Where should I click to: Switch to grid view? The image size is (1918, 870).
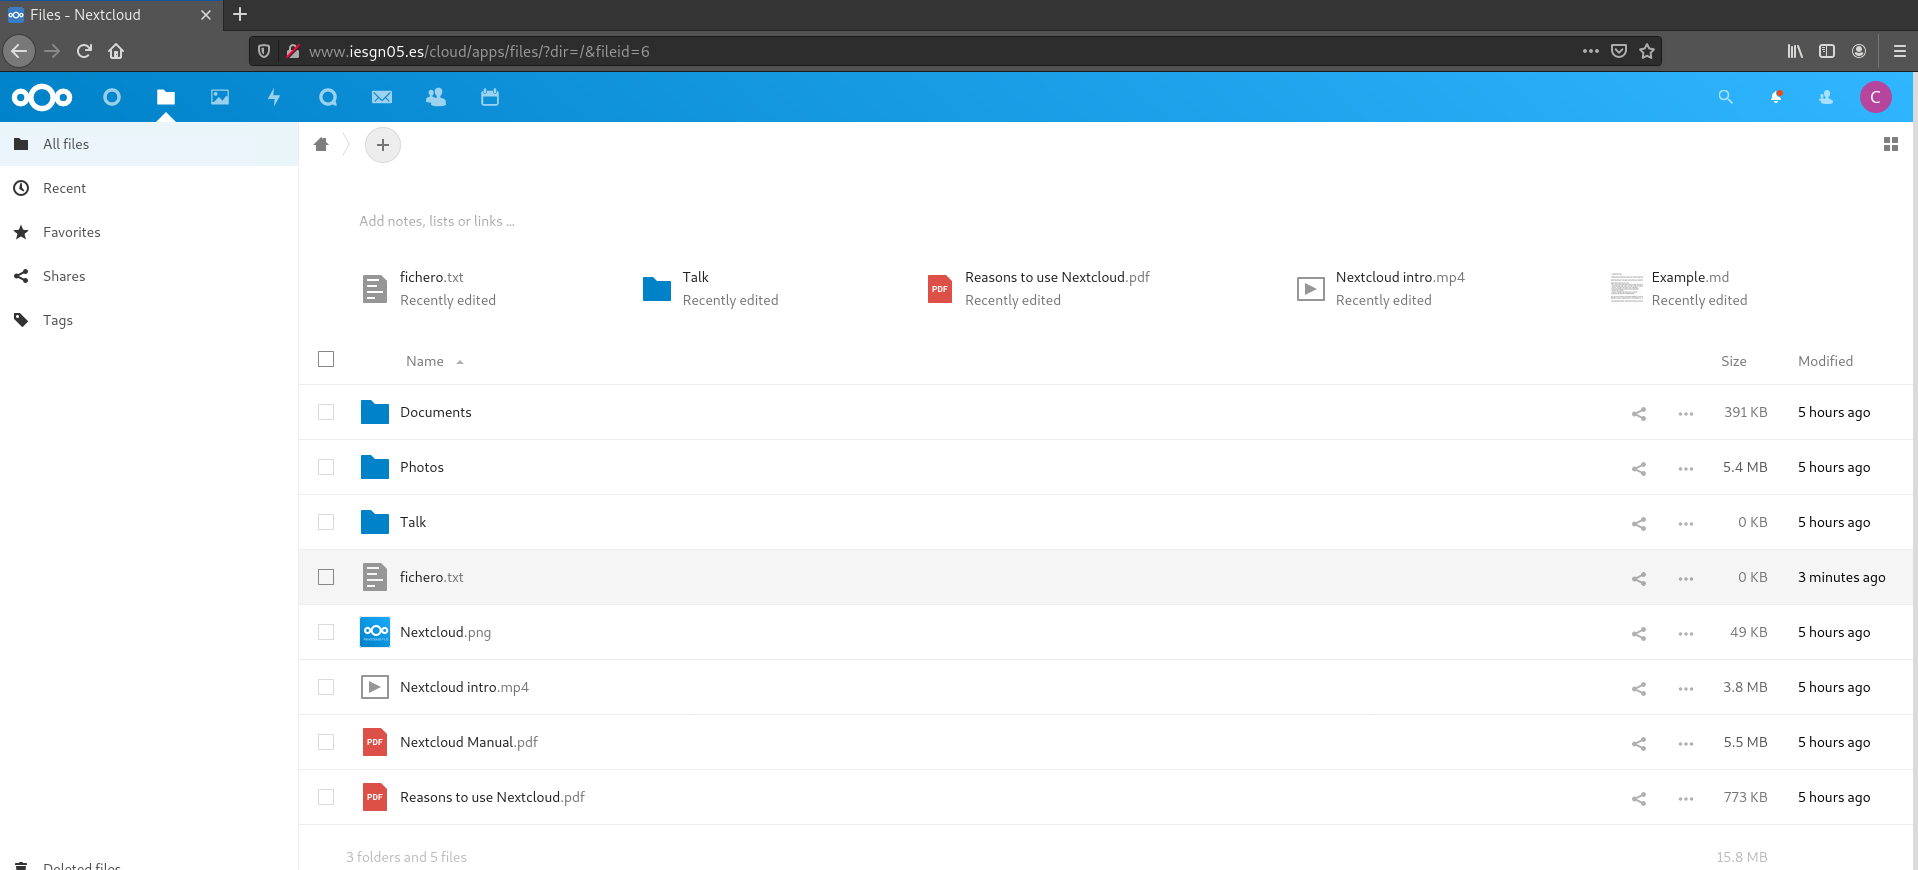(x=1890, y=145)
